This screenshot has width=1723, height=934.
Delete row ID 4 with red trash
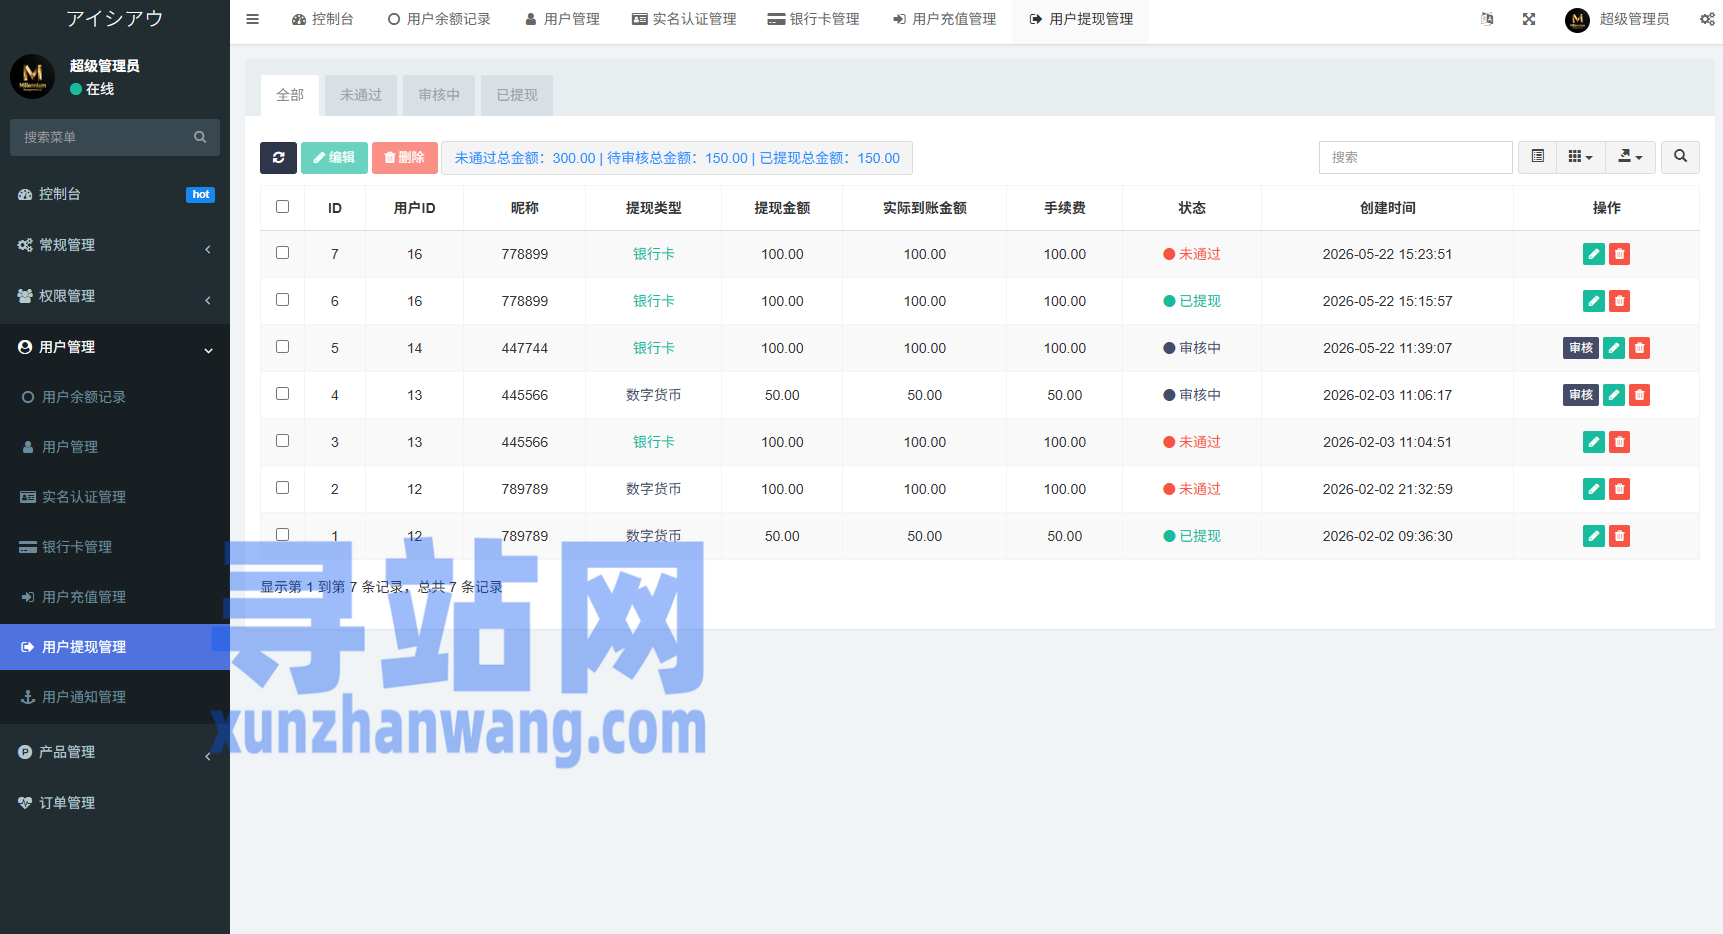coord(1639,395)
